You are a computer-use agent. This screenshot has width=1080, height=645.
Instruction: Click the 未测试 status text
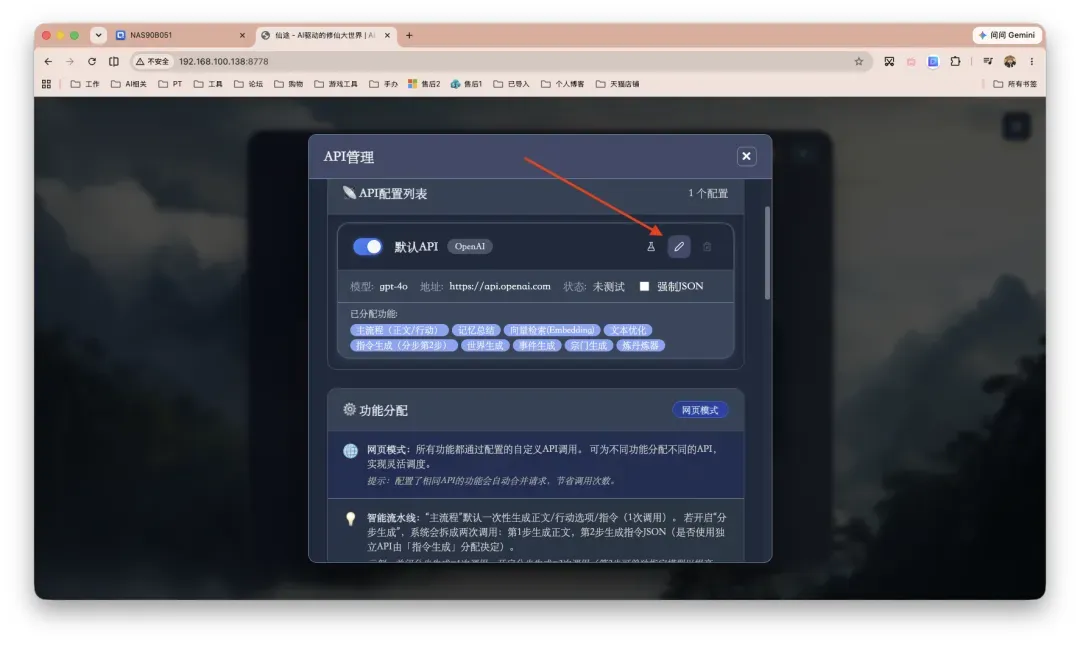pos(608,286)
